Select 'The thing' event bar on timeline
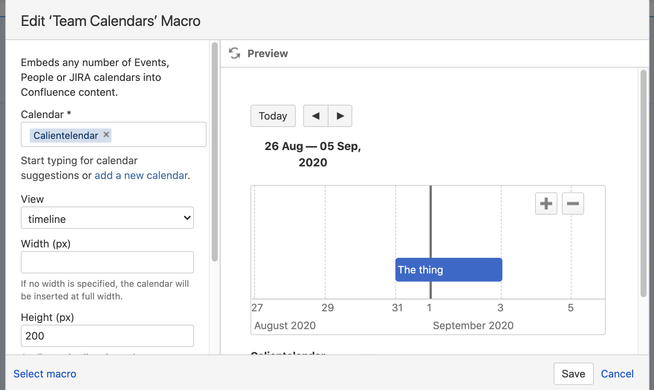The width and height of the screenshot is (654, 390). coord(449,270)
